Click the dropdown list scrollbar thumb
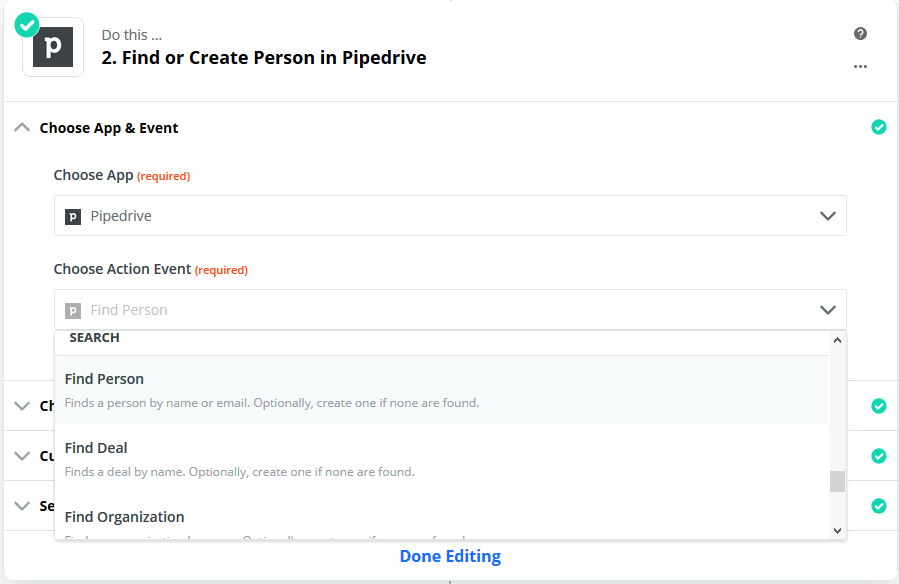Viewport: 899px width, 584px height. click(x=837, y=481)
